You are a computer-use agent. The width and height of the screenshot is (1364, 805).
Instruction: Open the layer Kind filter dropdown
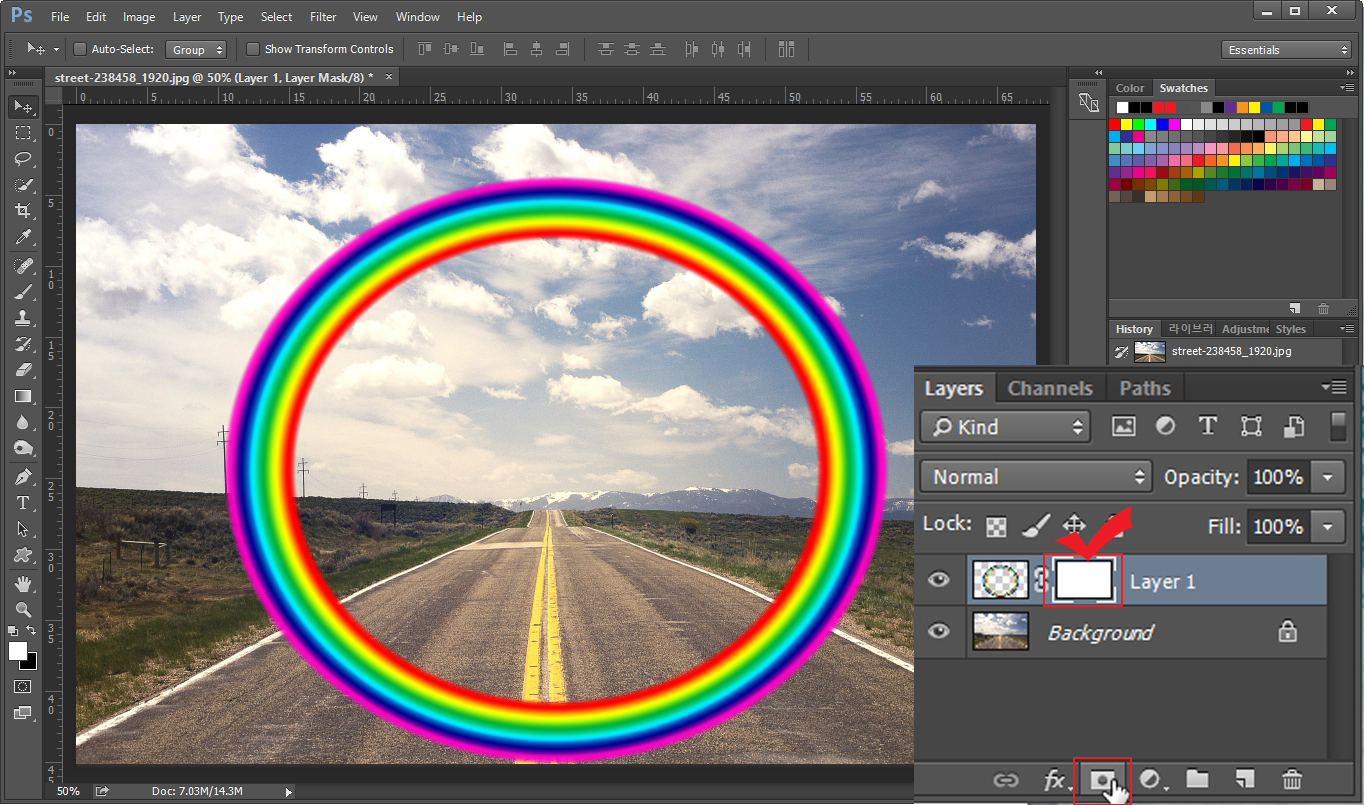pos(1005,427)
